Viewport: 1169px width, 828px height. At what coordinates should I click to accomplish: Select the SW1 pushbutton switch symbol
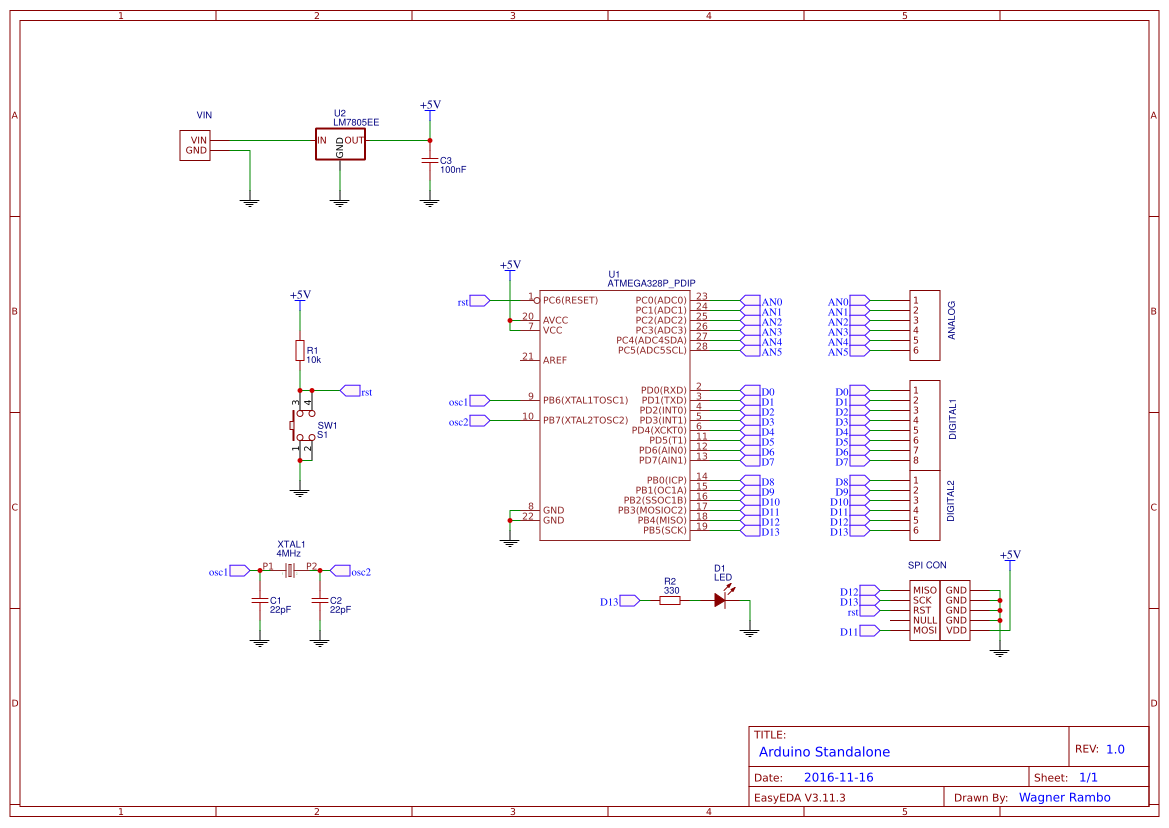[x=302, y=426]
